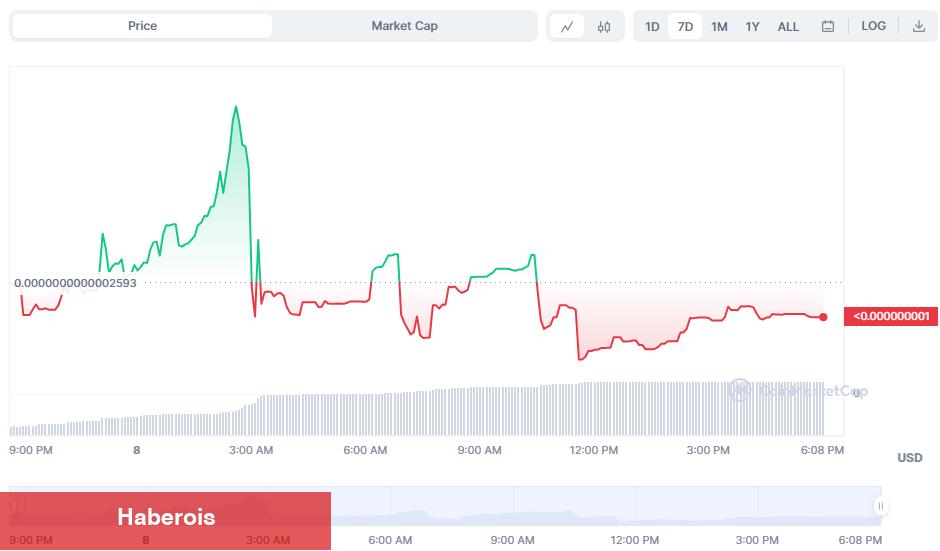
Task: Click the 9:00 AM axis label on main chart
Action: pos(480,450)
